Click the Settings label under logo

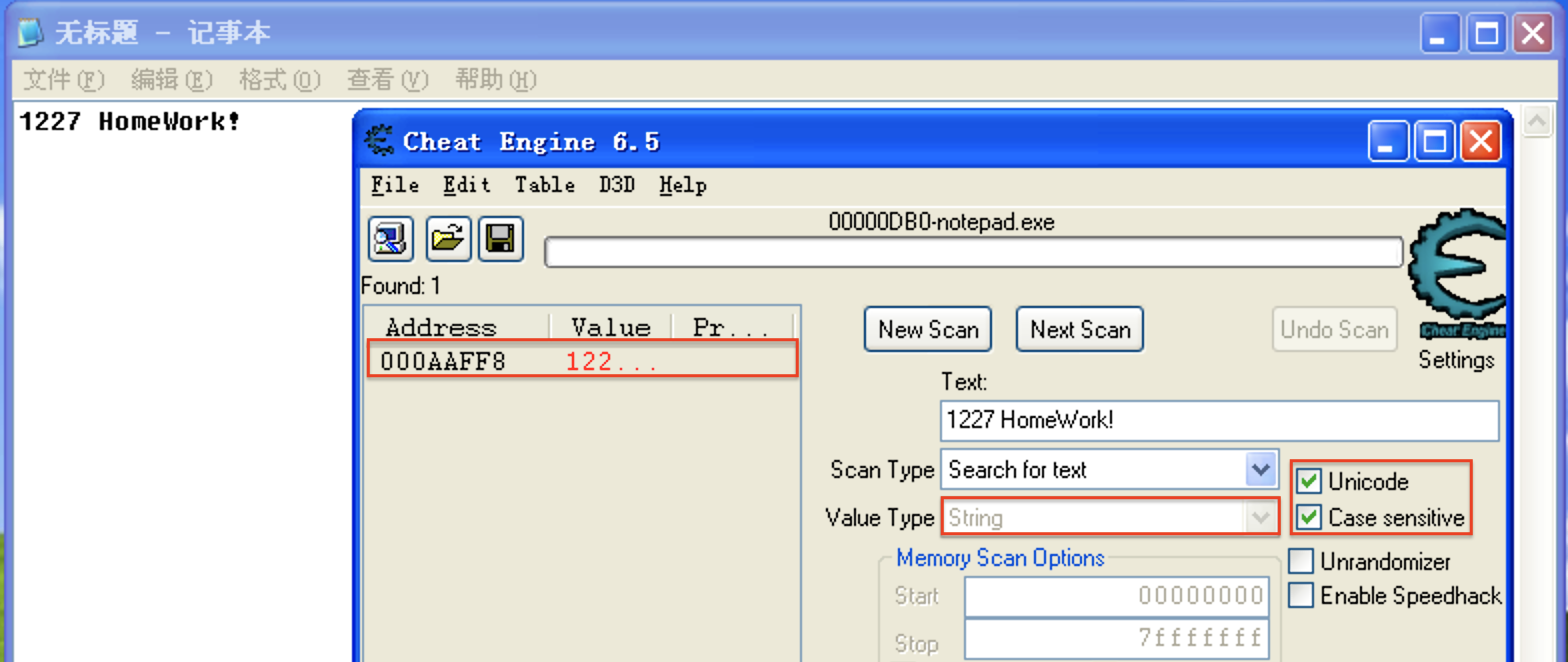1456,360
